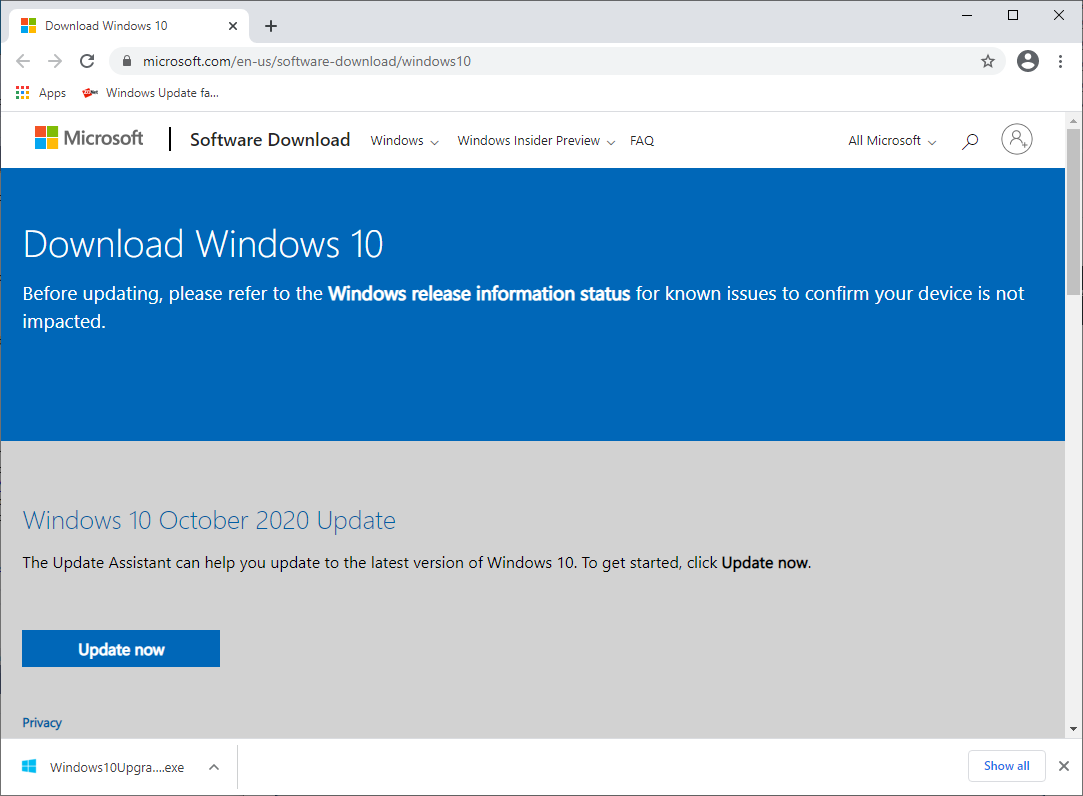Open the FAQ page
This screenshot has width=1083, height=796.
click(642, 140)
